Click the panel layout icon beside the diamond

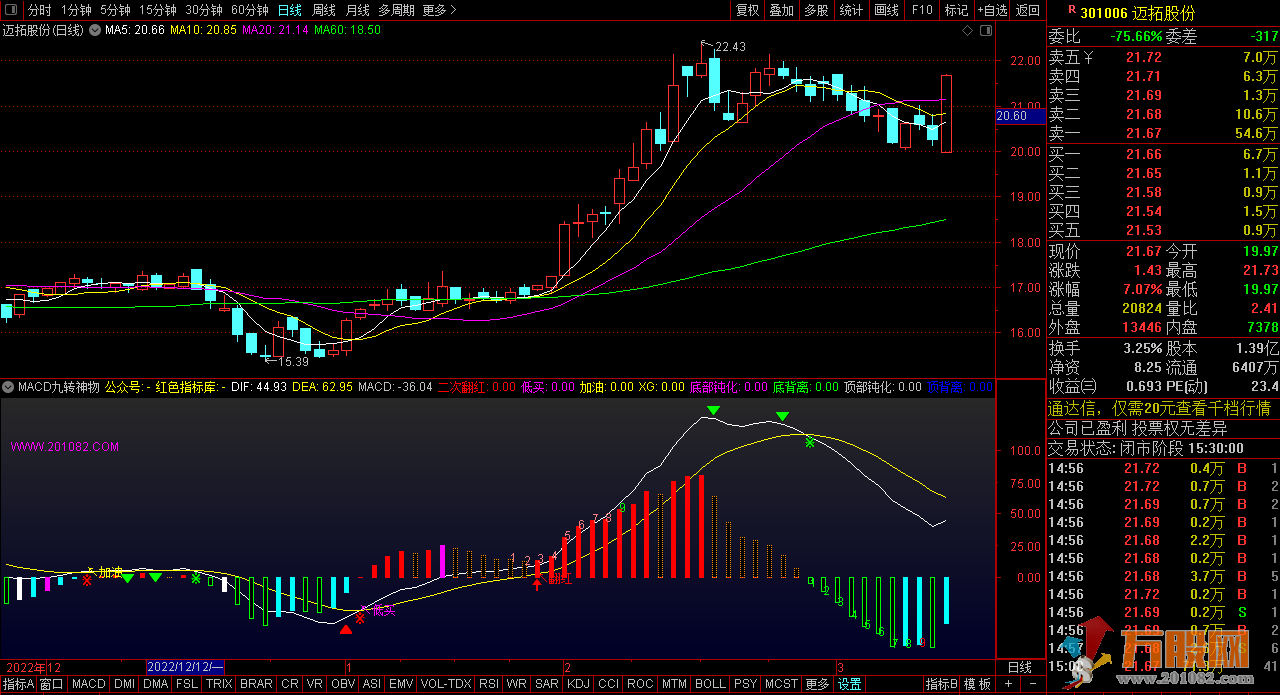point(985,31)
